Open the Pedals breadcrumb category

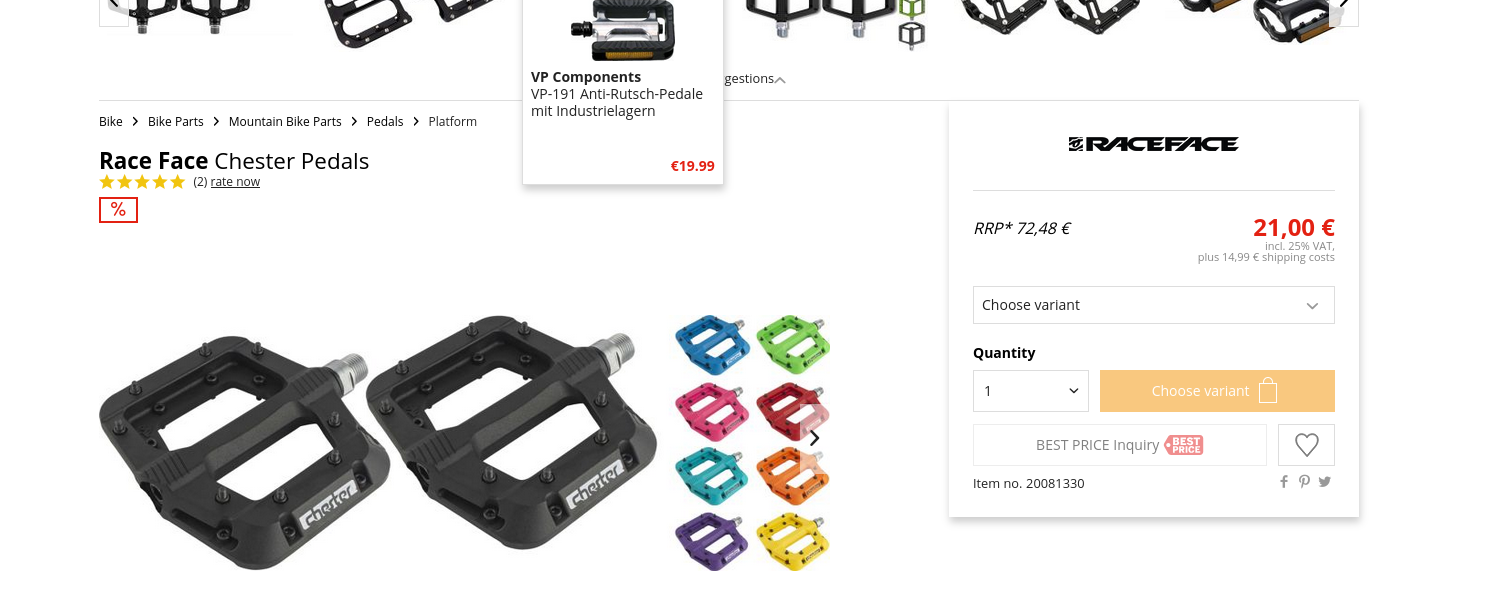click(x=385, y=122)
